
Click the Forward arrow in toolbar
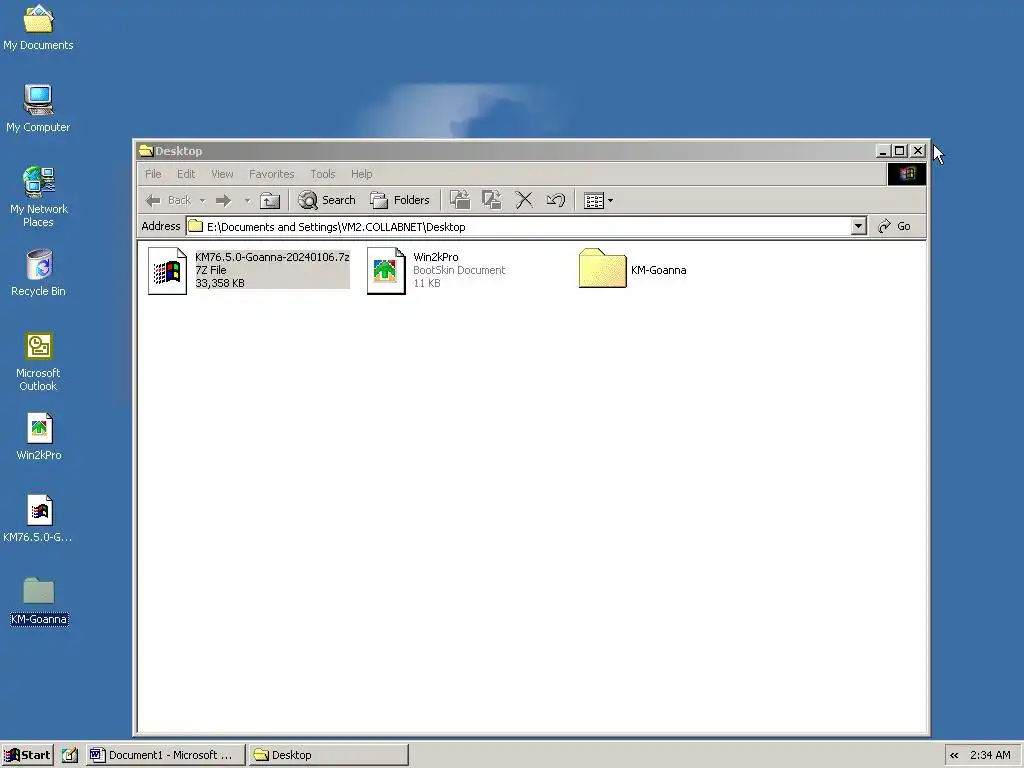click(223, 200)
